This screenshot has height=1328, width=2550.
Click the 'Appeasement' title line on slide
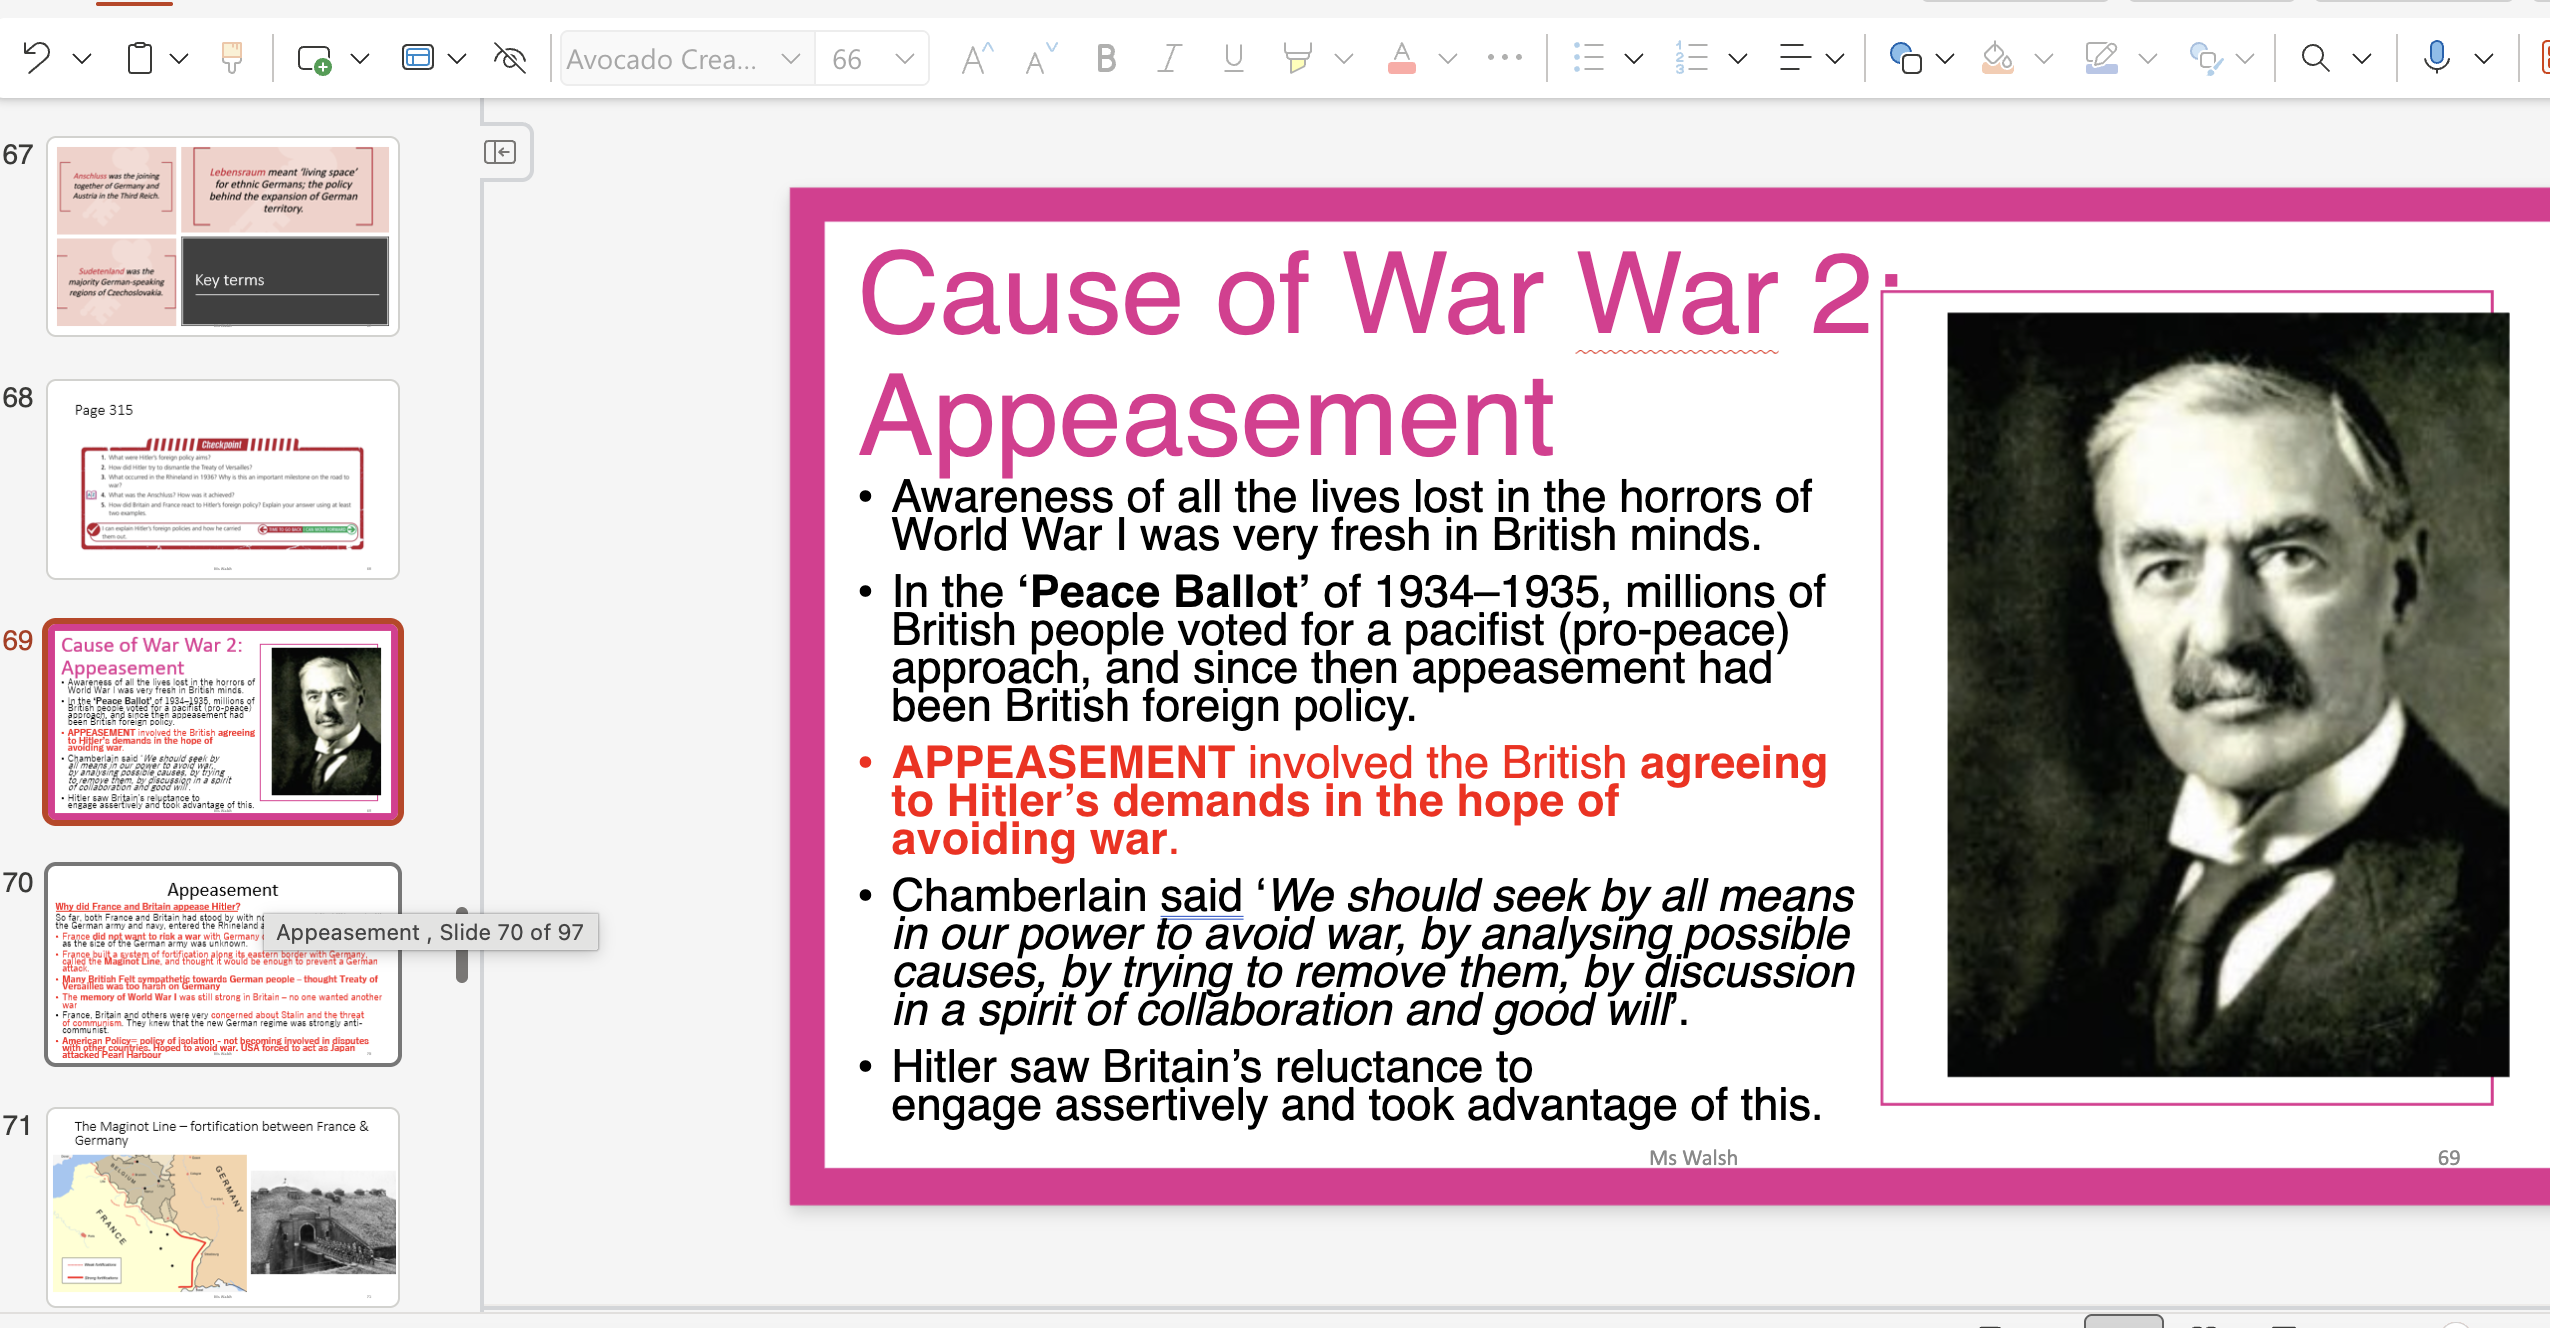pos(1207,416)
